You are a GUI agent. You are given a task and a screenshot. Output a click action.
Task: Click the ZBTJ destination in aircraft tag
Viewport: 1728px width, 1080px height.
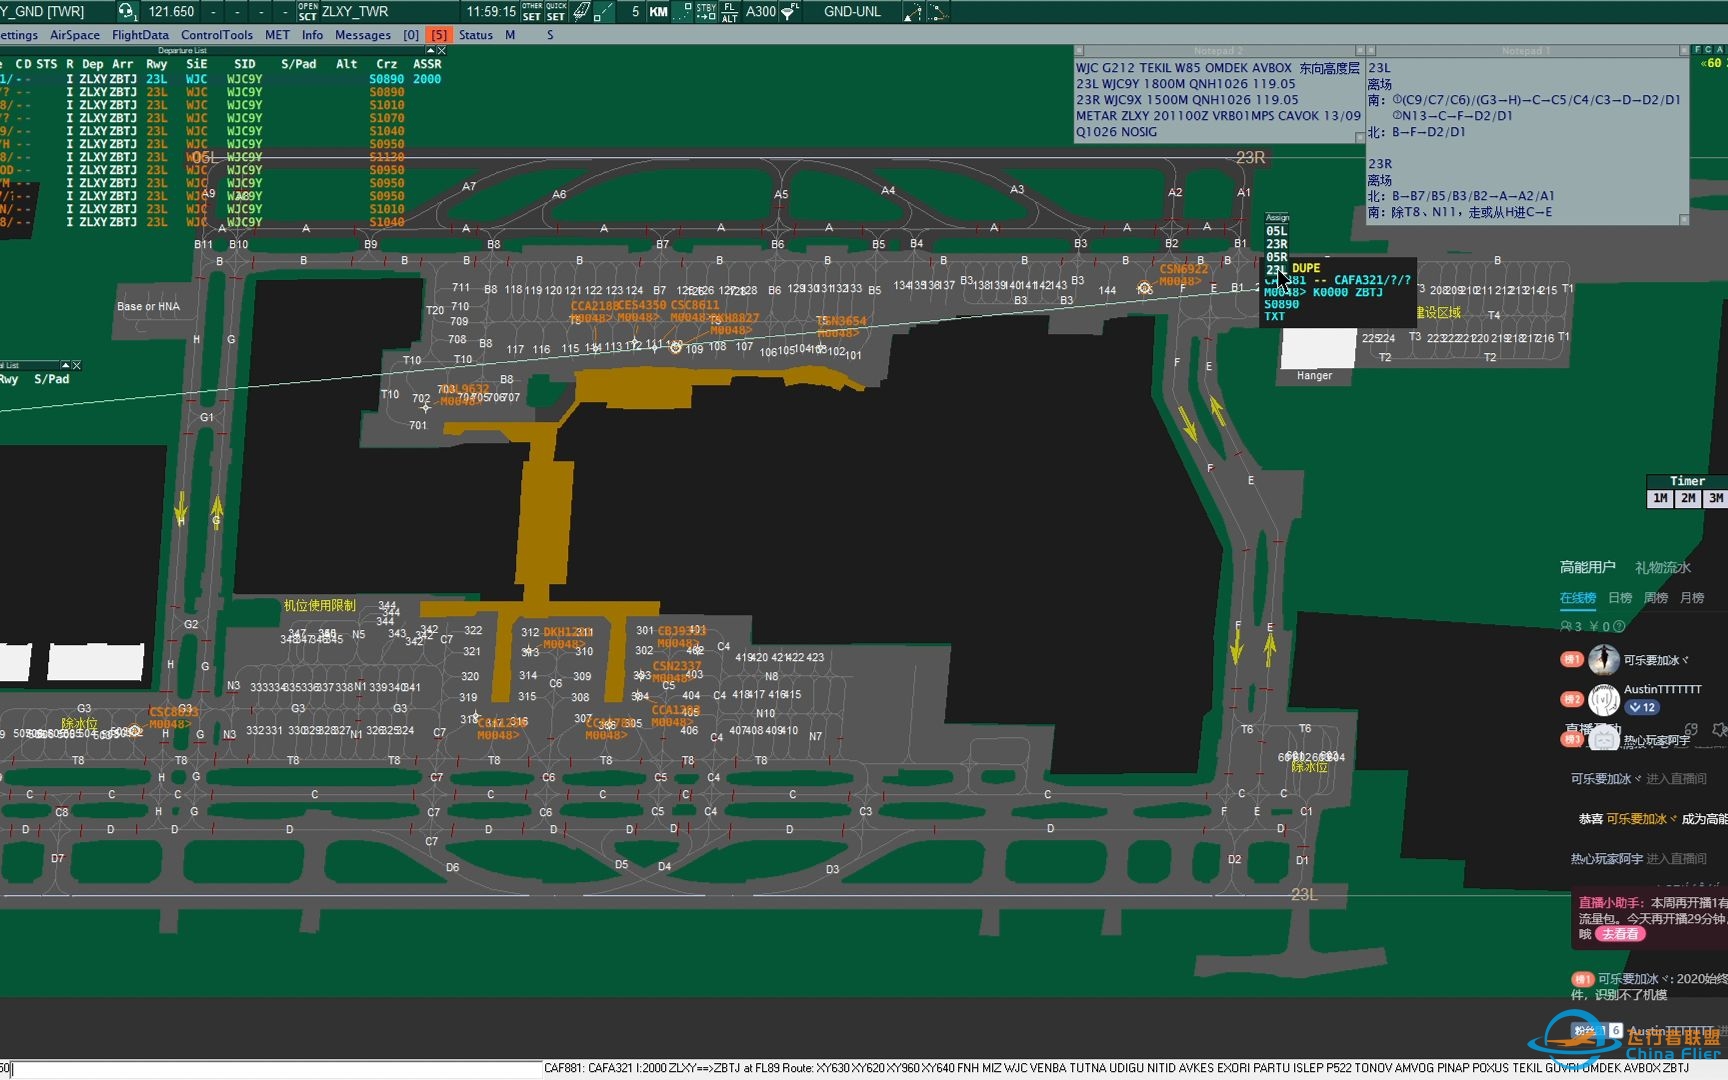coord(1369,292)
